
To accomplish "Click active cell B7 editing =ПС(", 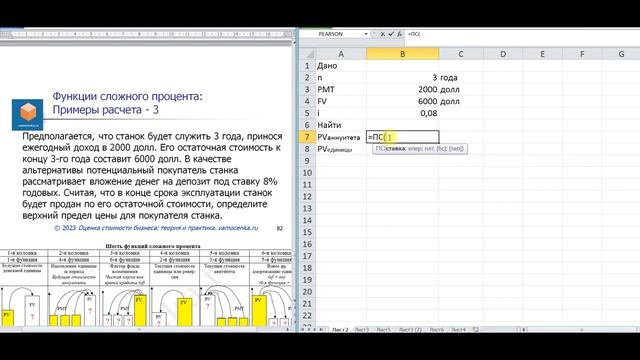I will (403, 137).
